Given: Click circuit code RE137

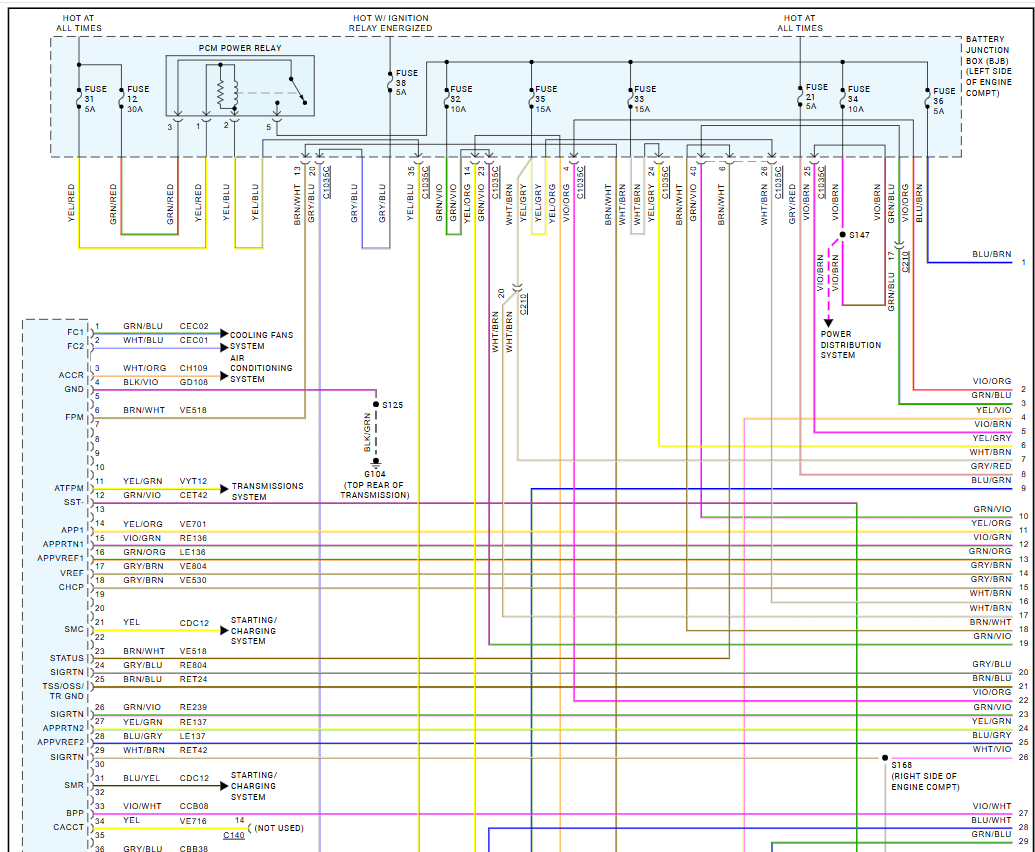Looking at the screenshot, I should (193, 722).
